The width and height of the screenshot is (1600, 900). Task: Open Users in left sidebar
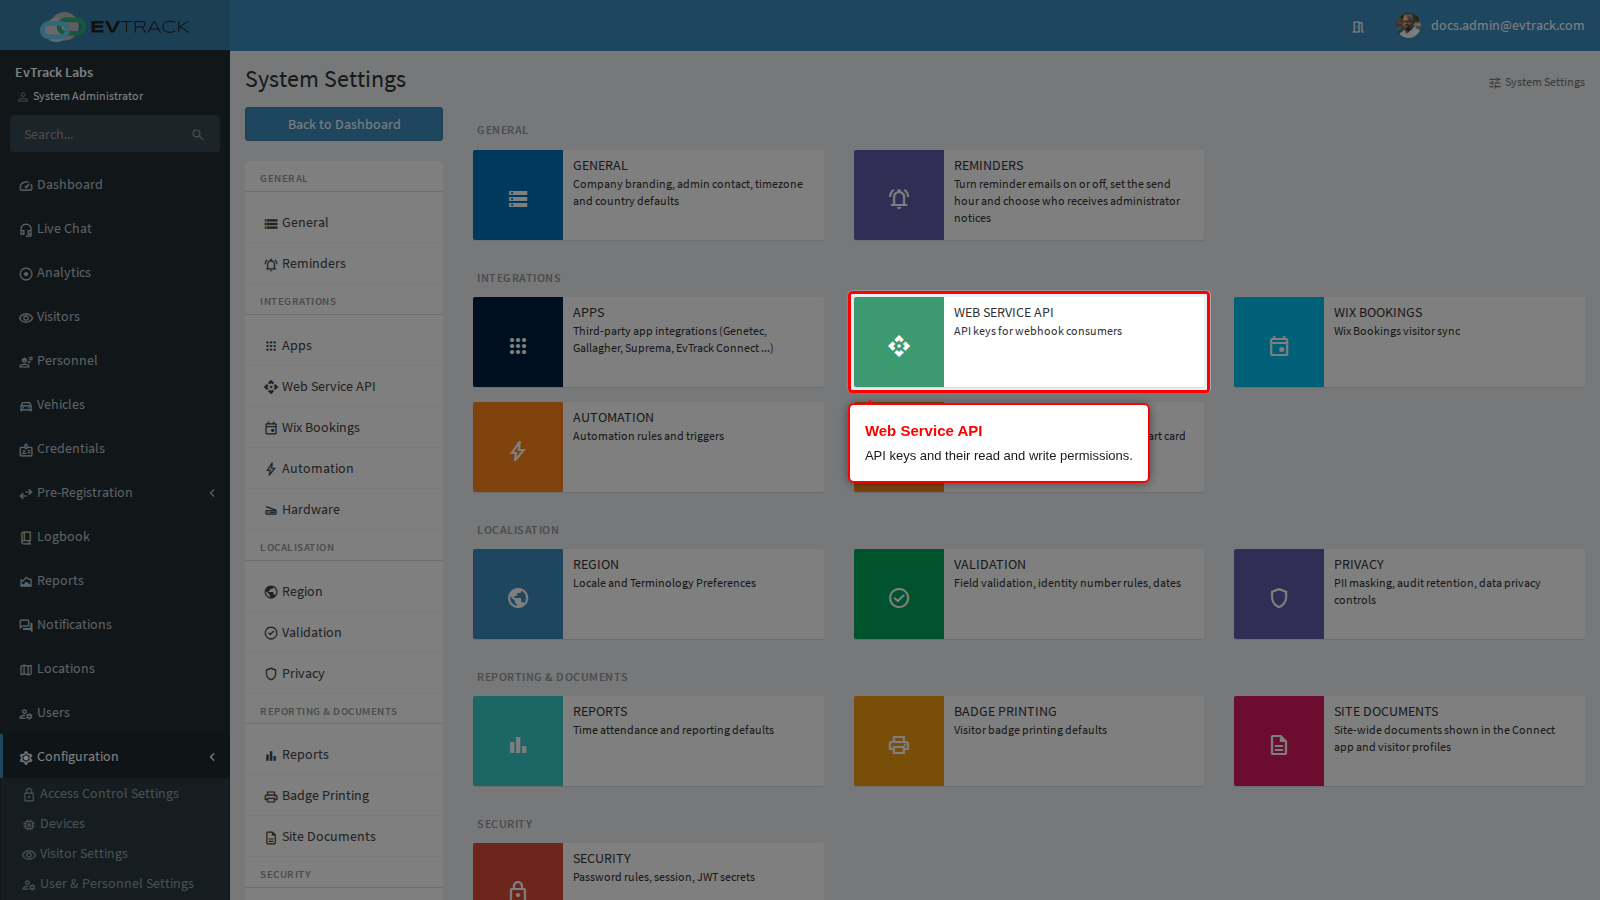(x=115, y=713)
